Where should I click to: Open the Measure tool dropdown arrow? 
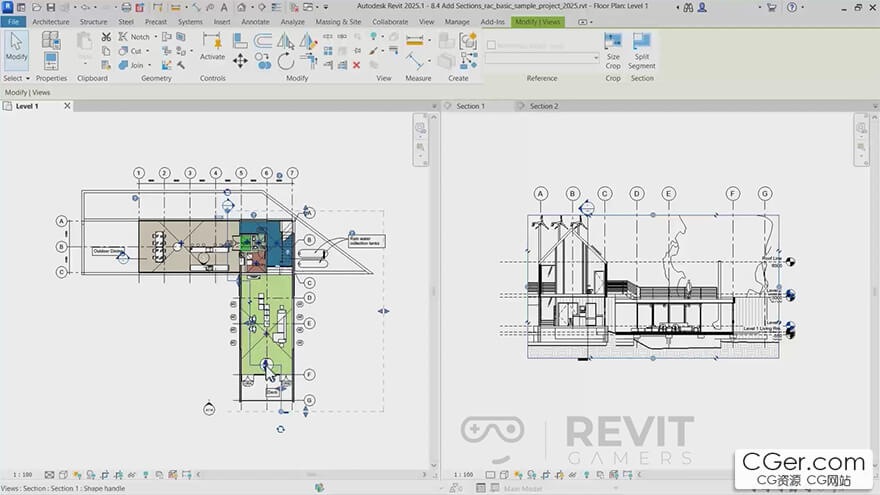(x=429, y=40)
